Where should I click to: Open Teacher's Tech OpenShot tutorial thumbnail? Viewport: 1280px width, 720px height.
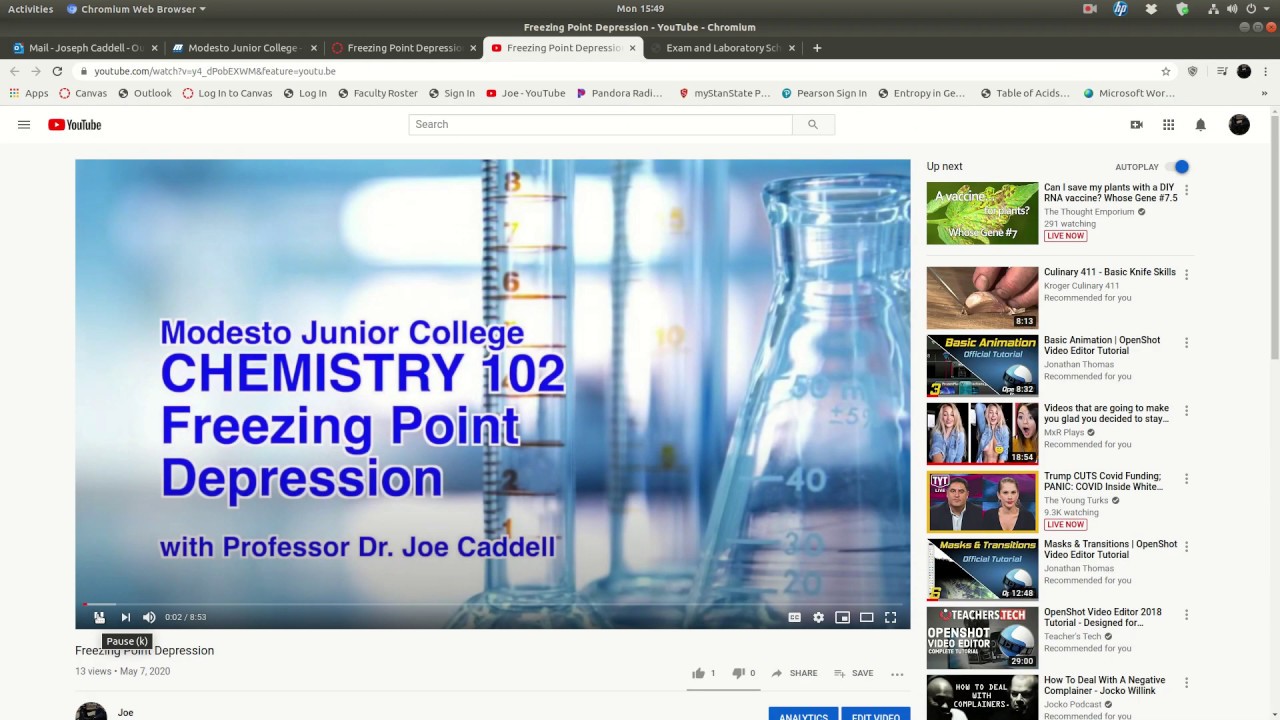click(982, 637)
